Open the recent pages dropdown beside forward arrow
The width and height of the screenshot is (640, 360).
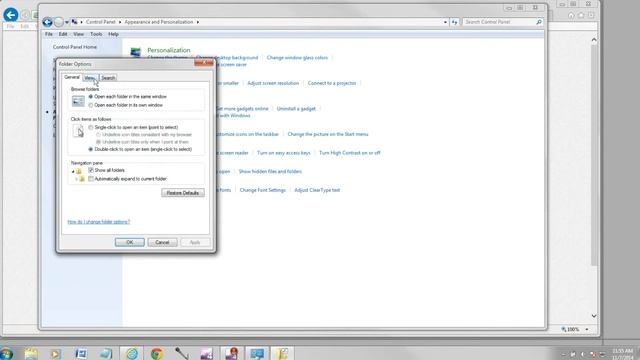click(x=67, y=22)
